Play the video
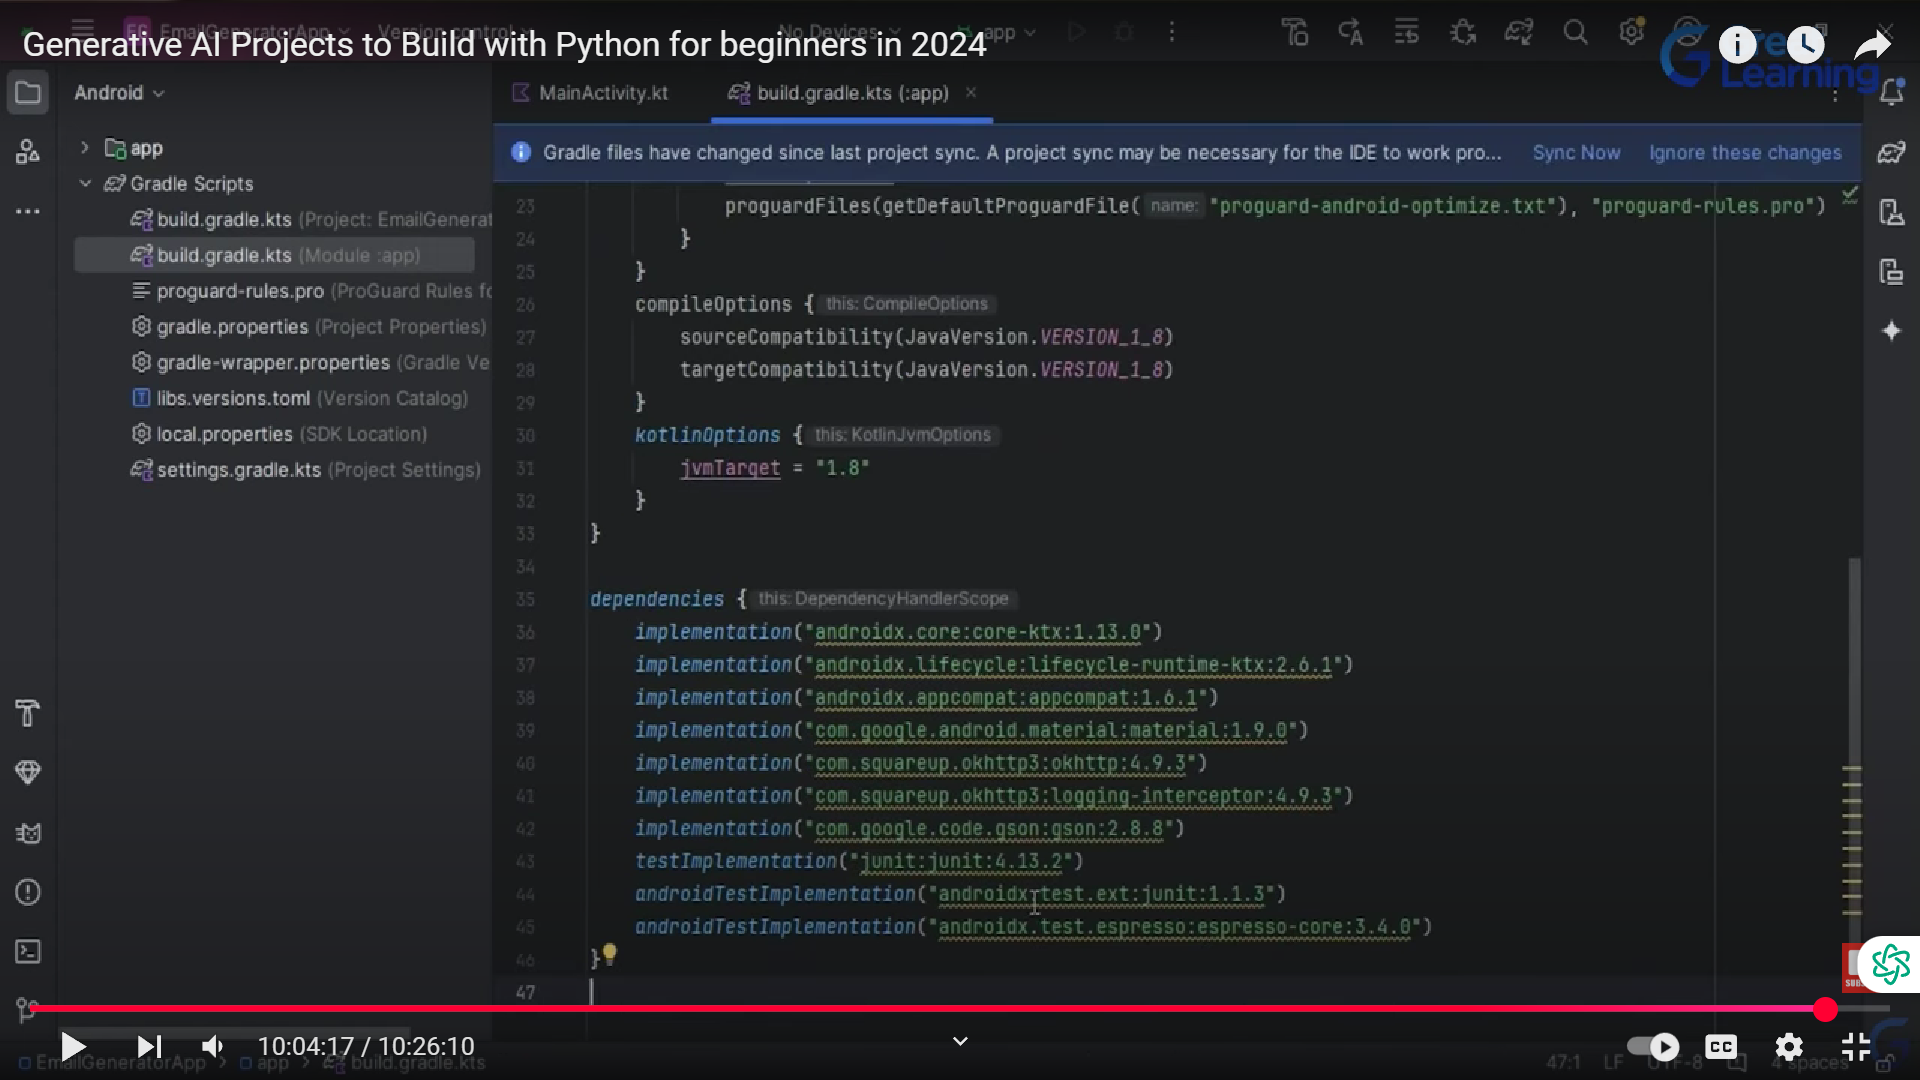This screenshot has height=1080, width=1920. click(x=72, y=1047)
